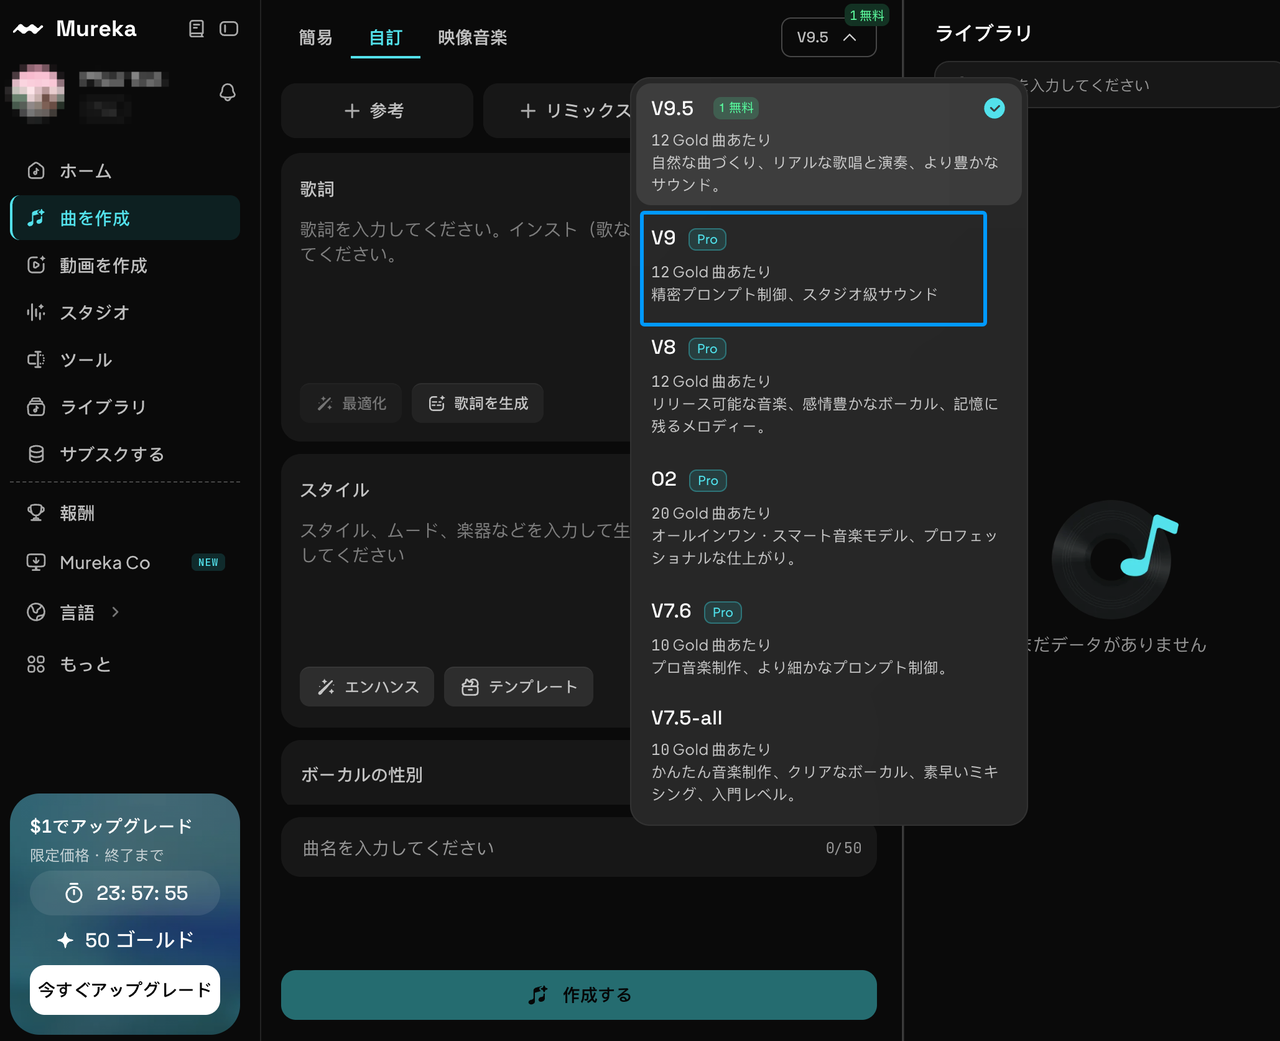Open スタジオ in the sidebar

(x=125, y=312)
